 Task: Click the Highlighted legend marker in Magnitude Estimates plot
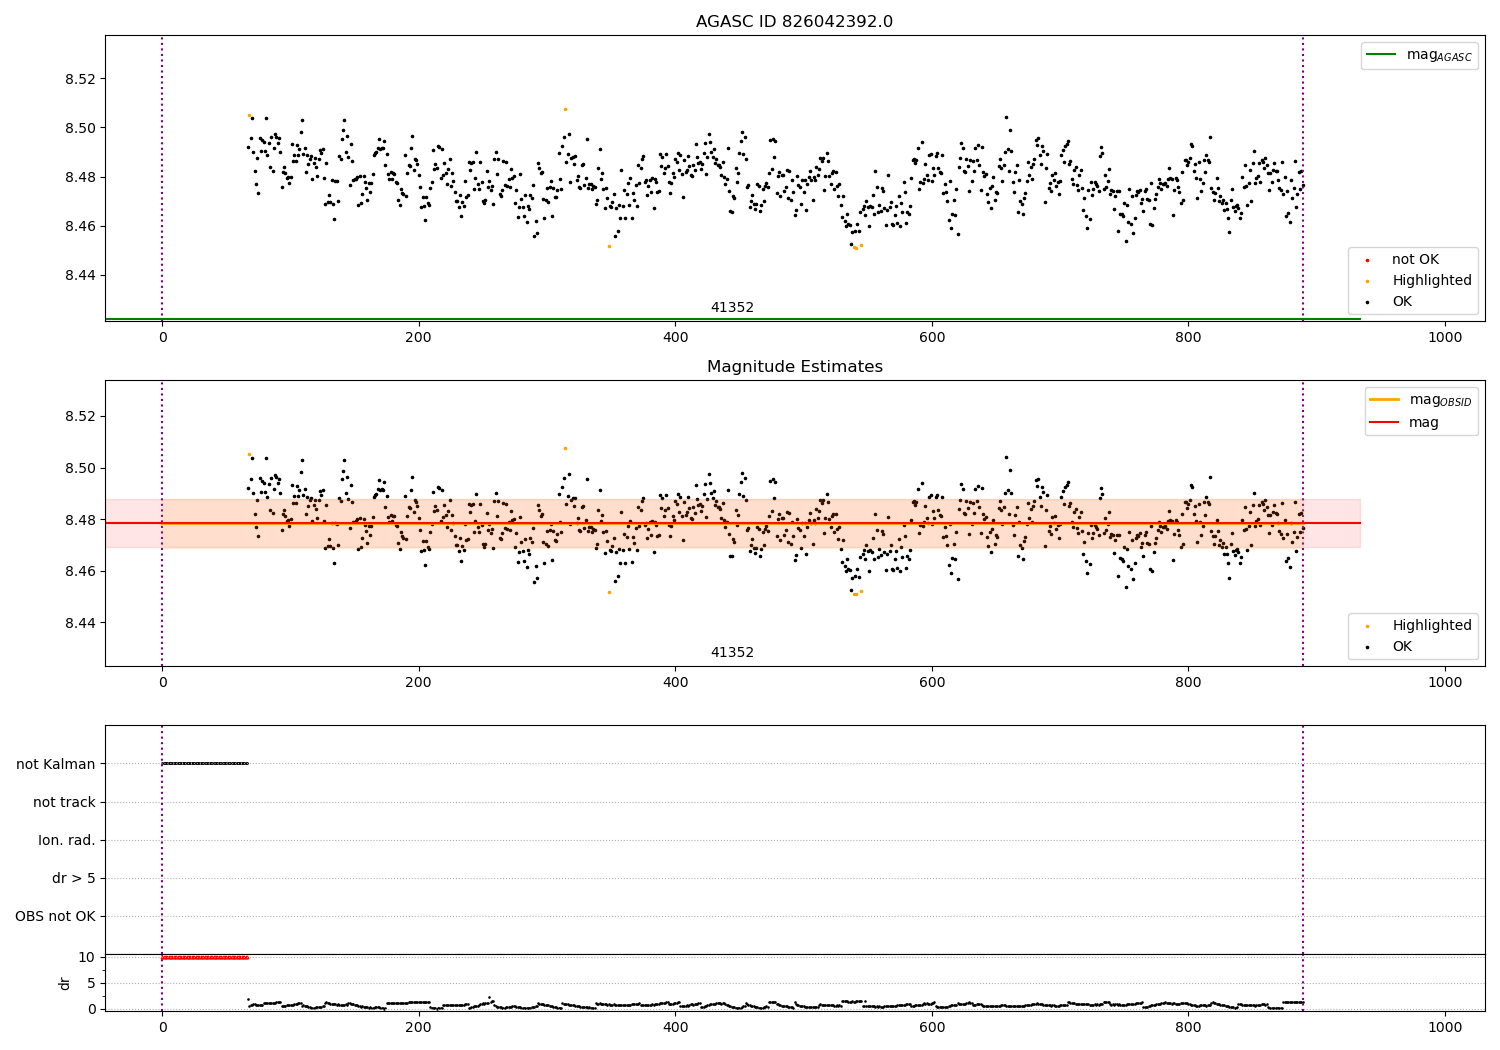(1367, 626)
